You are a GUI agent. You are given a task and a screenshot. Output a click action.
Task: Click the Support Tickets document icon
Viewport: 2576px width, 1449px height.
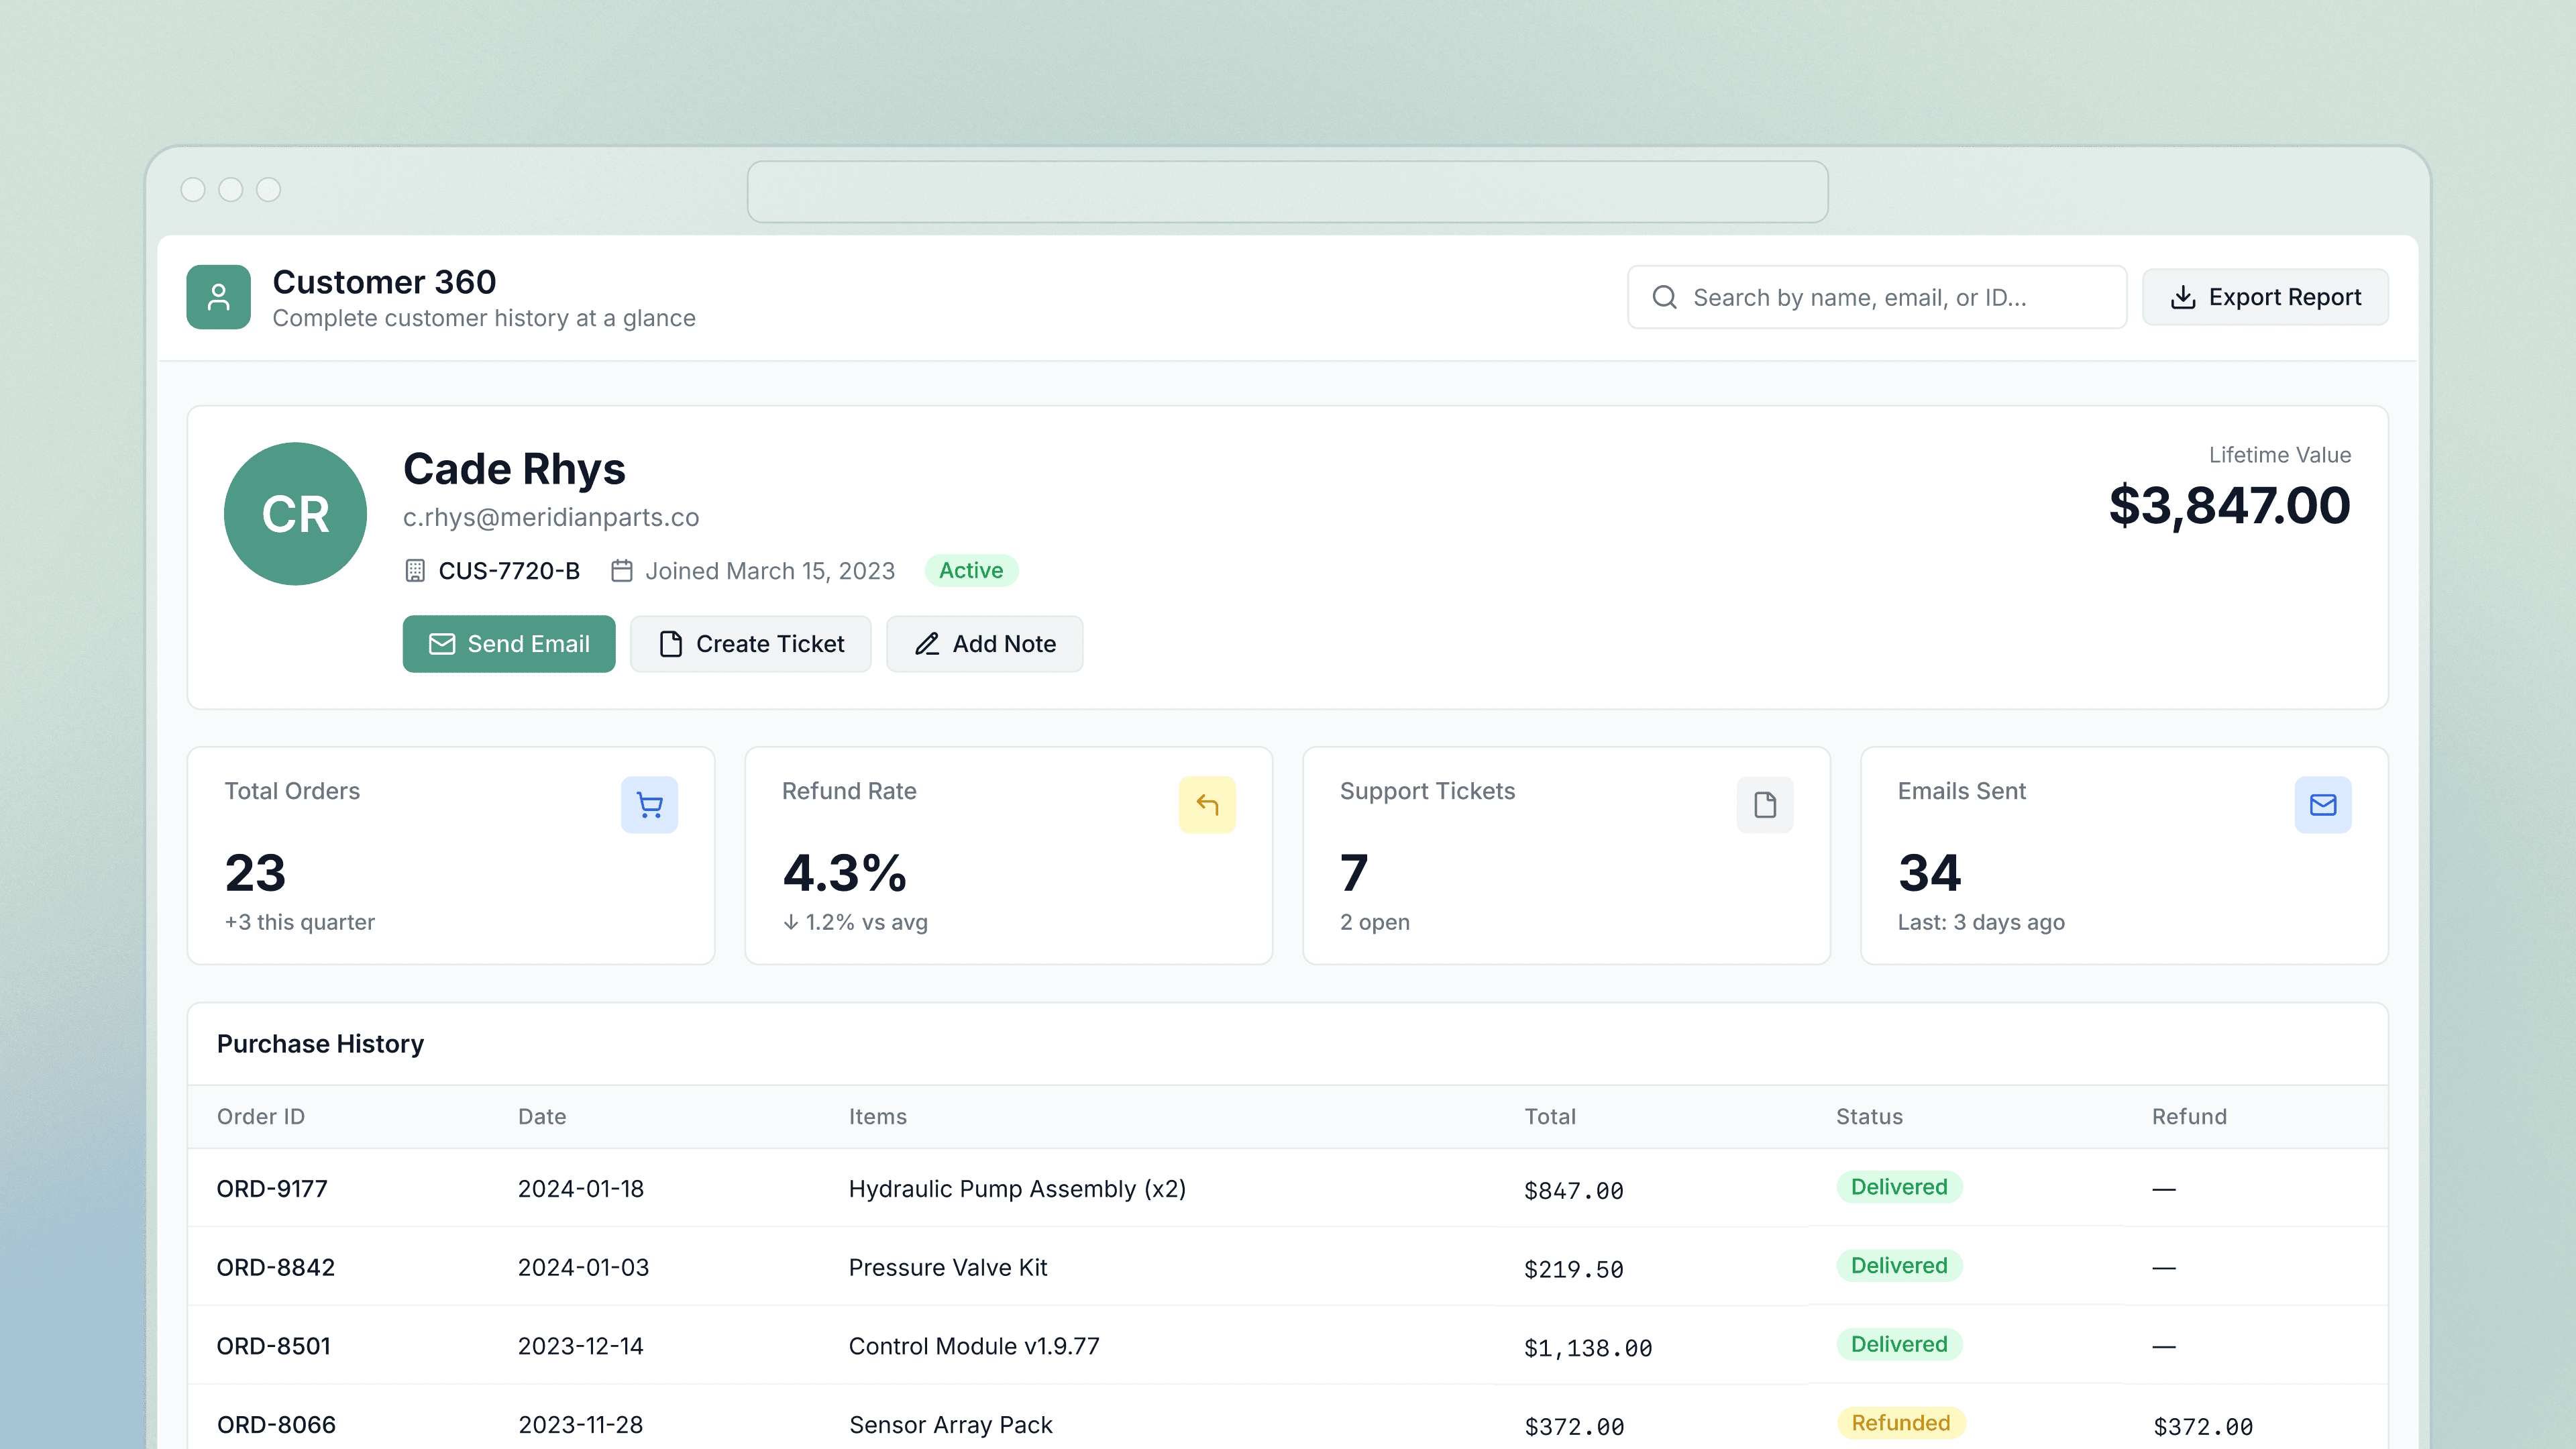(x=1765, y=805)
